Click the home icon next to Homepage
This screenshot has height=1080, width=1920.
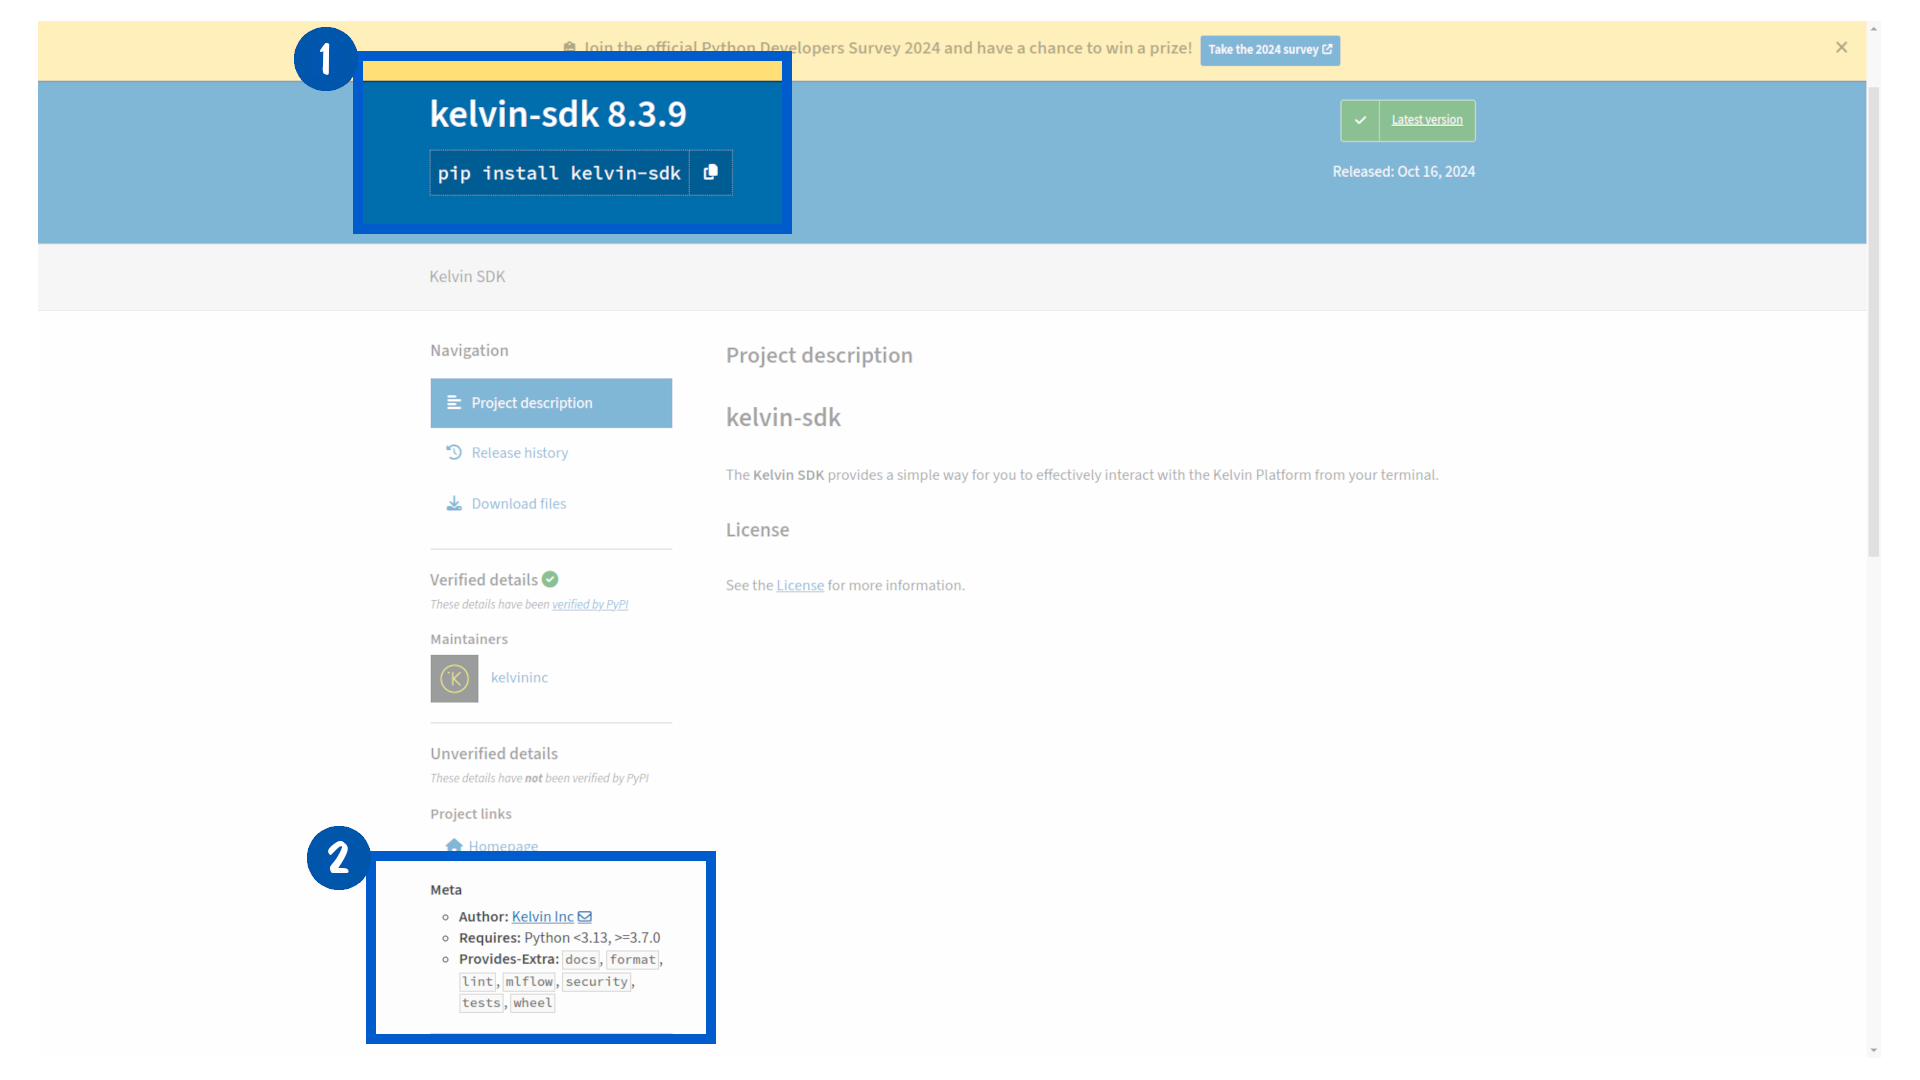tap(454, 845)
